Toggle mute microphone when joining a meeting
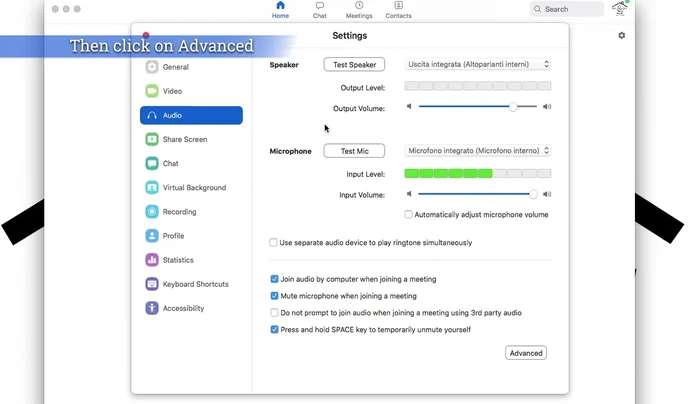This screenshot has height=404, width=700. click(x=275, y=296)
